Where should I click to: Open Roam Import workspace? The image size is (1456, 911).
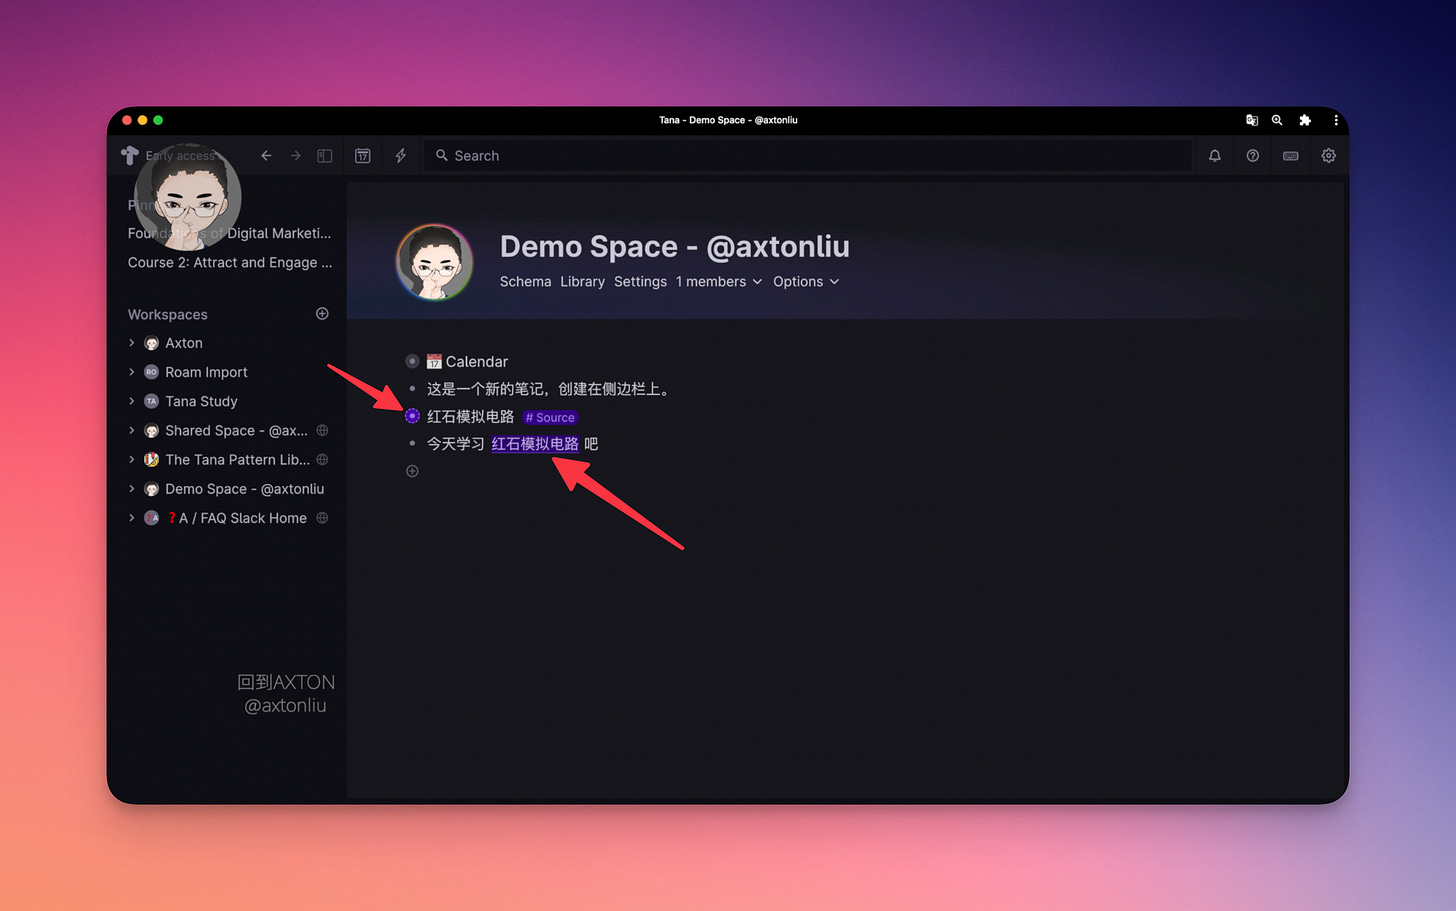[x=206, y=372]
